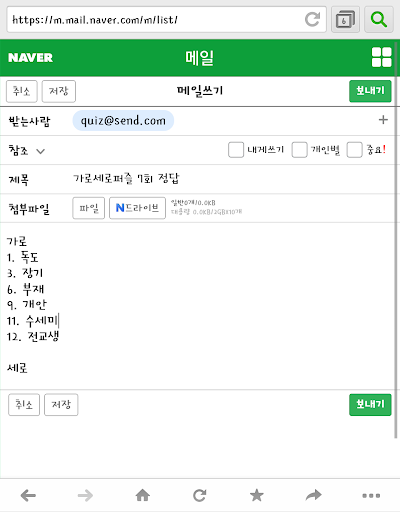Open the browser tabs switcher icon
The height and width of the screenshot is (512, 400).
tap(345, 19)
